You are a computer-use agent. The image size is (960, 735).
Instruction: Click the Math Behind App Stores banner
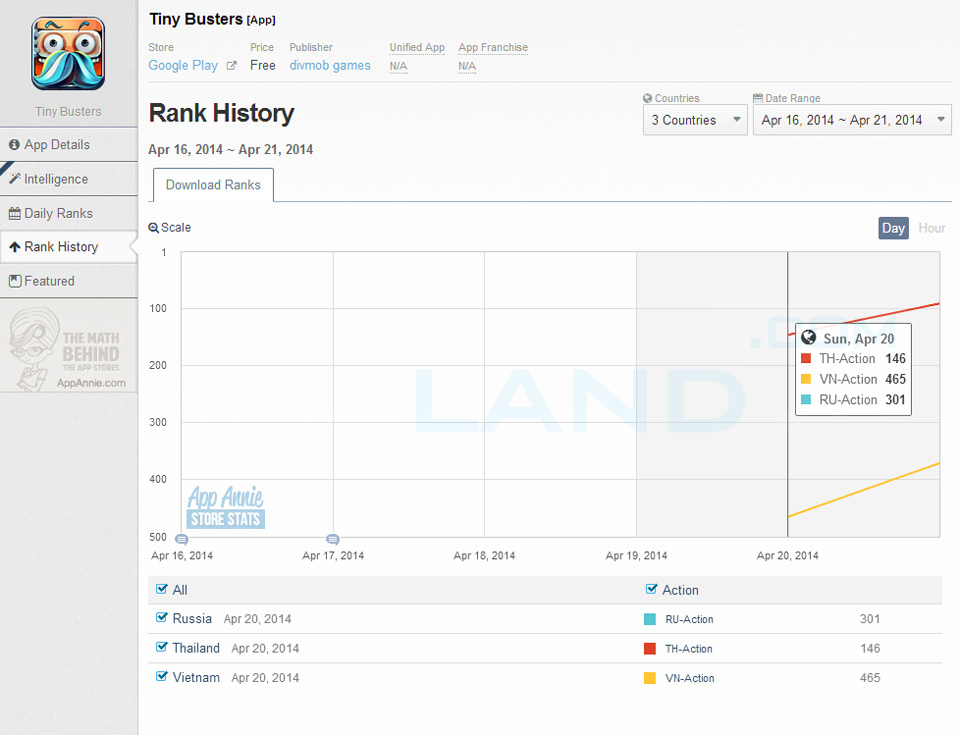click(x=68, y=349)
